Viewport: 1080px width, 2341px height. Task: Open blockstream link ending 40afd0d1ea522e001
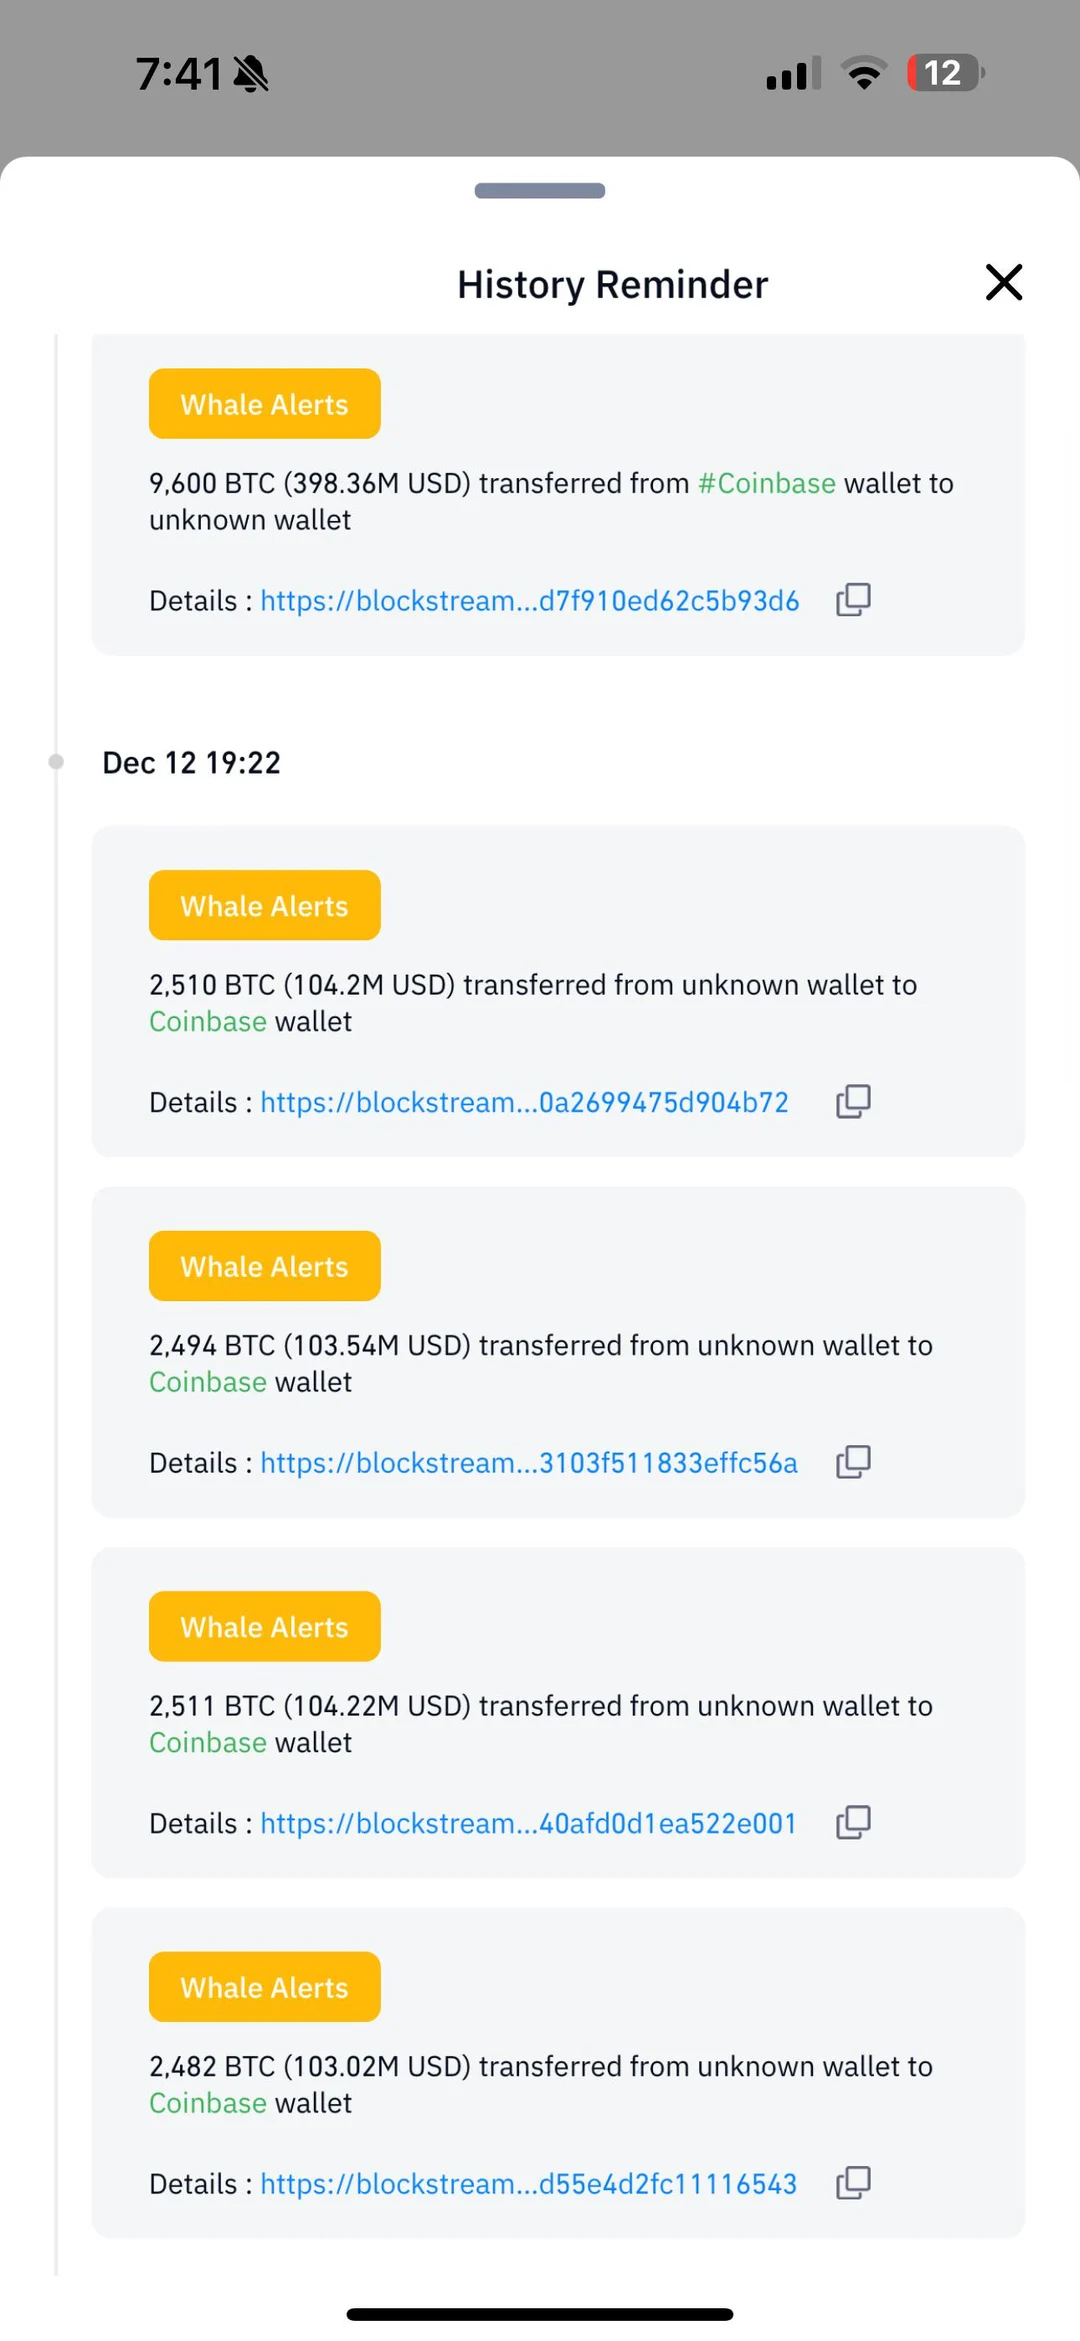(528, 1823)
